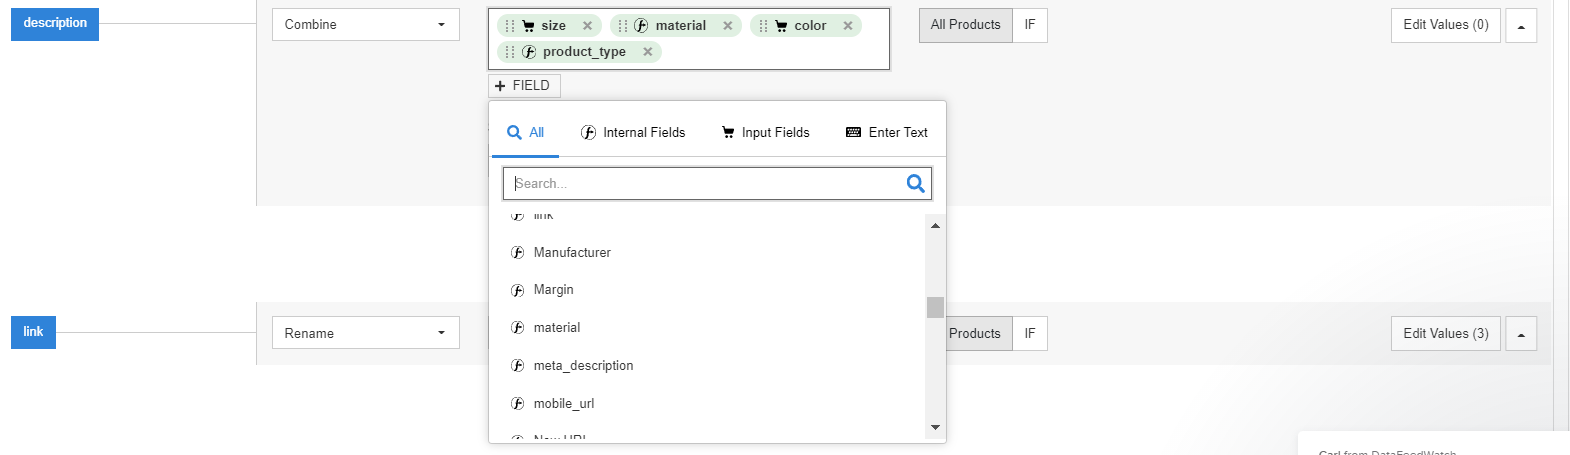Click the function icon beside meta_description
Screen dimensions: 1570x455
(518, 366)
